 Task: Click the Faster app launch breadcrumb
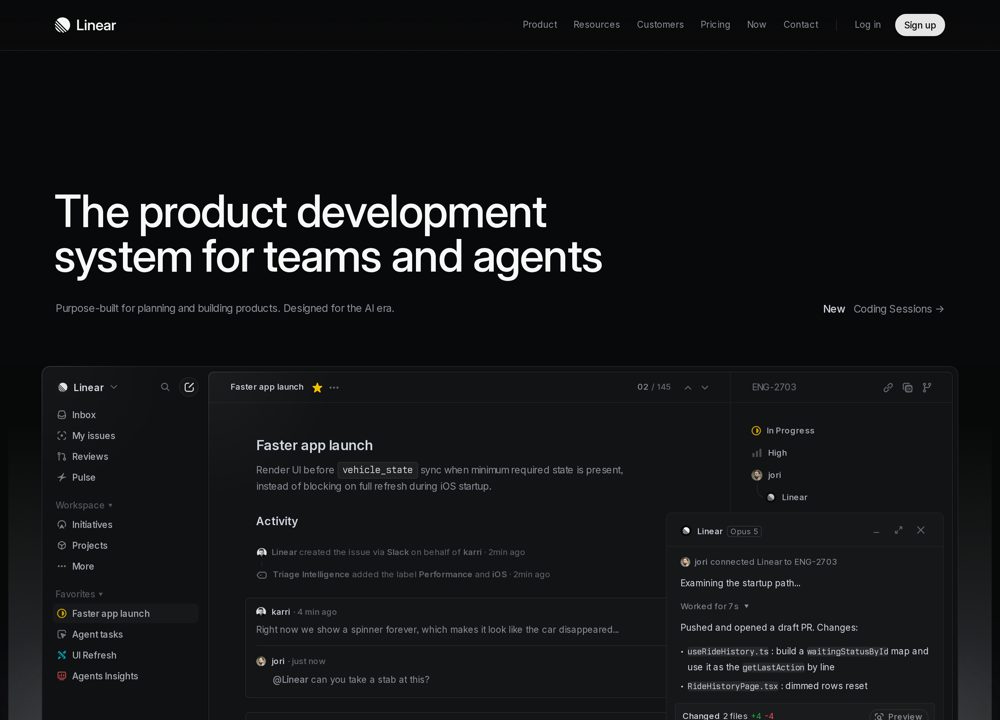[x=267, y=387]
